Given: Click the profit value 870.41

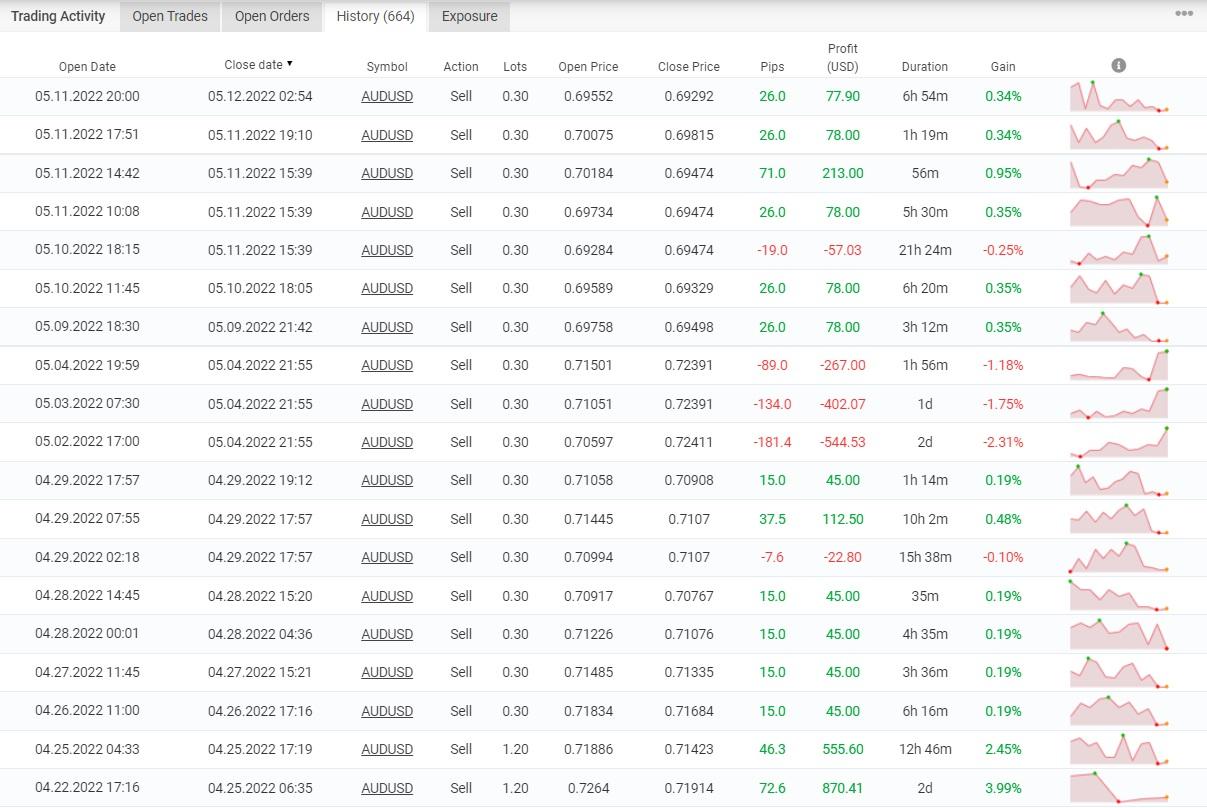Looking at the screenshot, I should coord(843,788).
